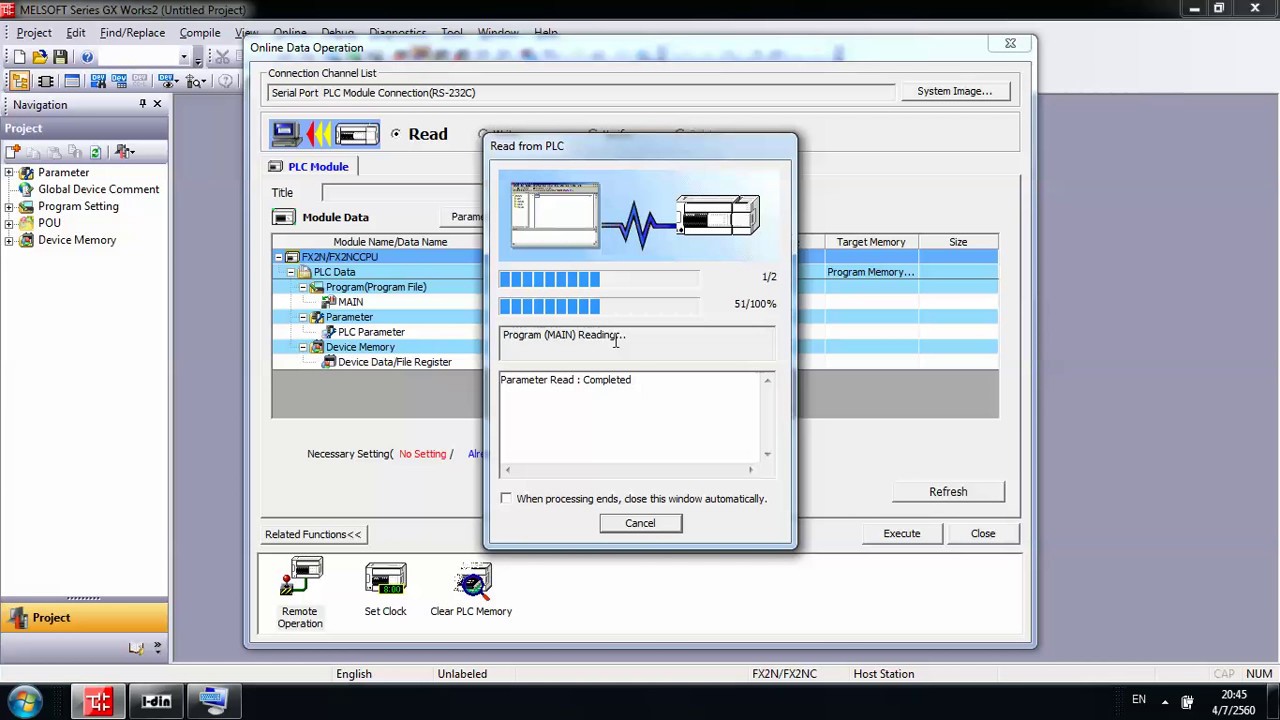Click the New project toolbar icon
1280x720 pixels.
pyautogui.click(x=19, y=57)
